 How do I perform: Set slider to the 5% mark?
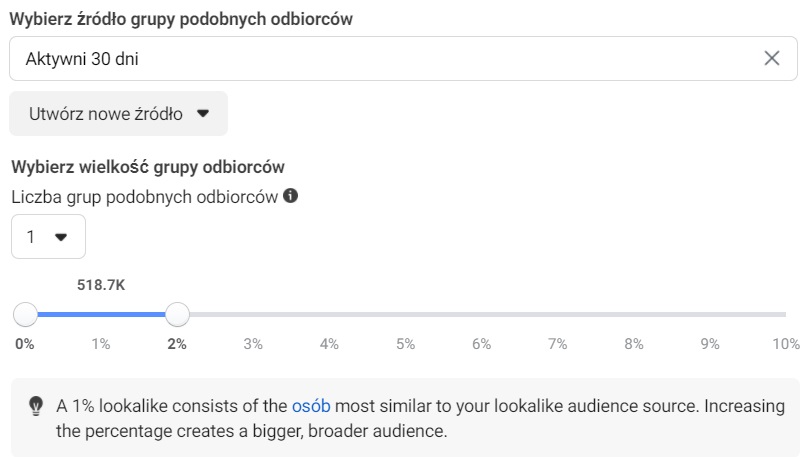pos(406,344)
